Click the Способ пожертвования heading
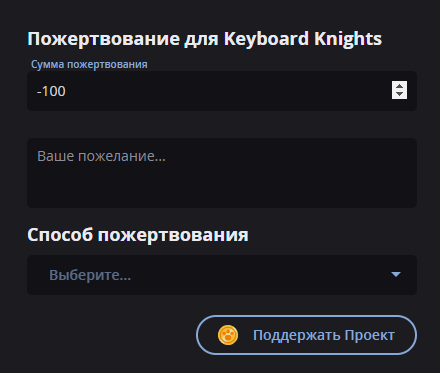The width and height of the screenshot is (440, 373). (x=138, y=235)
